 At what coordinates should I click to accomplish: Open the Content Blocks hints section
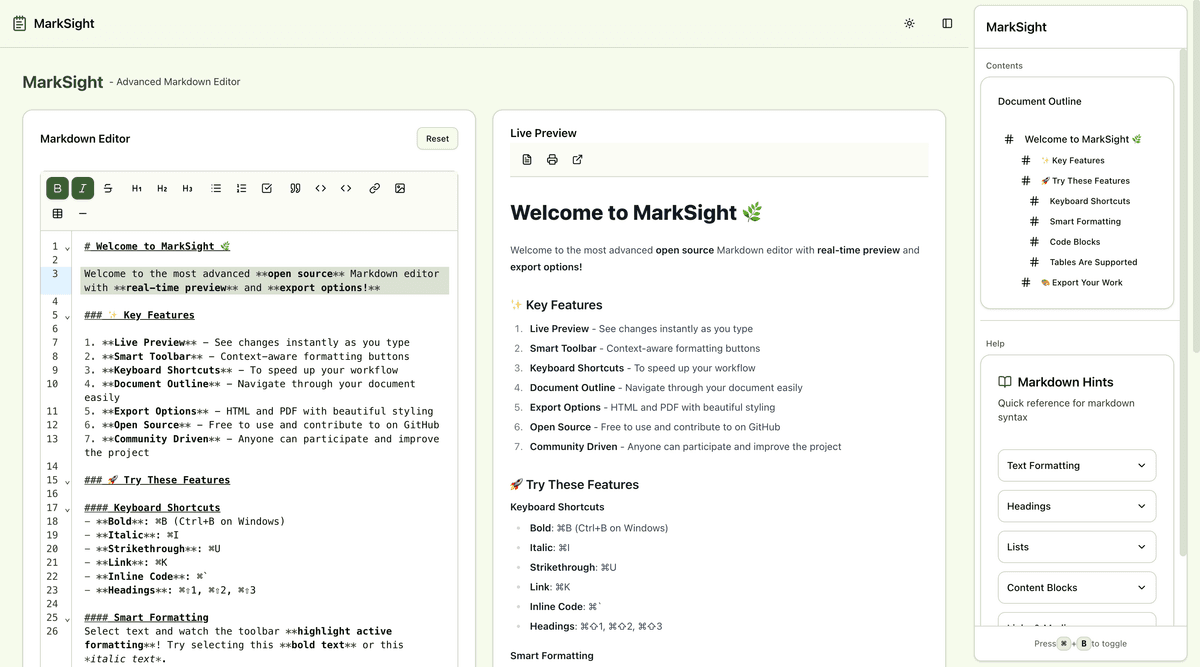1076,587
